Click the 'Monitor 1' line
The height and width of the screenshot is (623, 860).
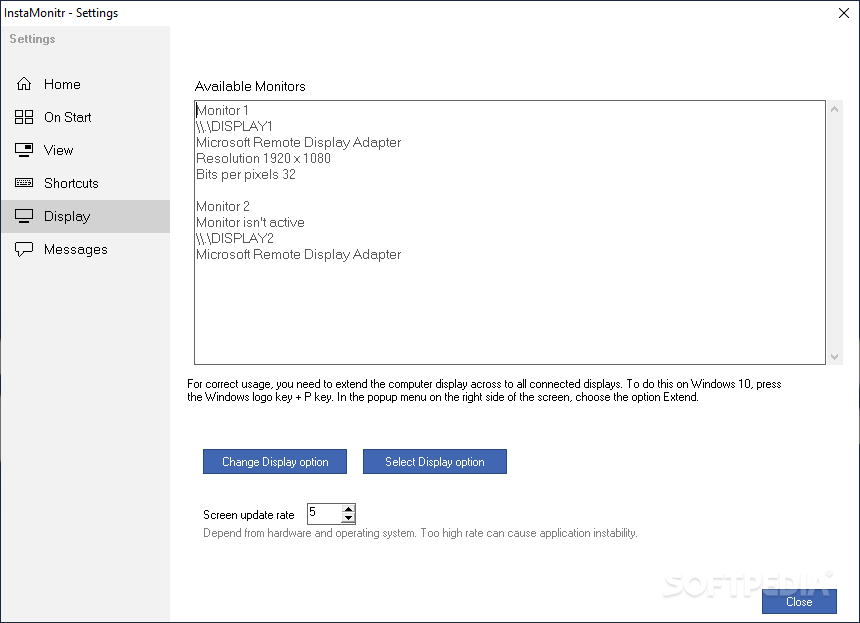point(222,110)
